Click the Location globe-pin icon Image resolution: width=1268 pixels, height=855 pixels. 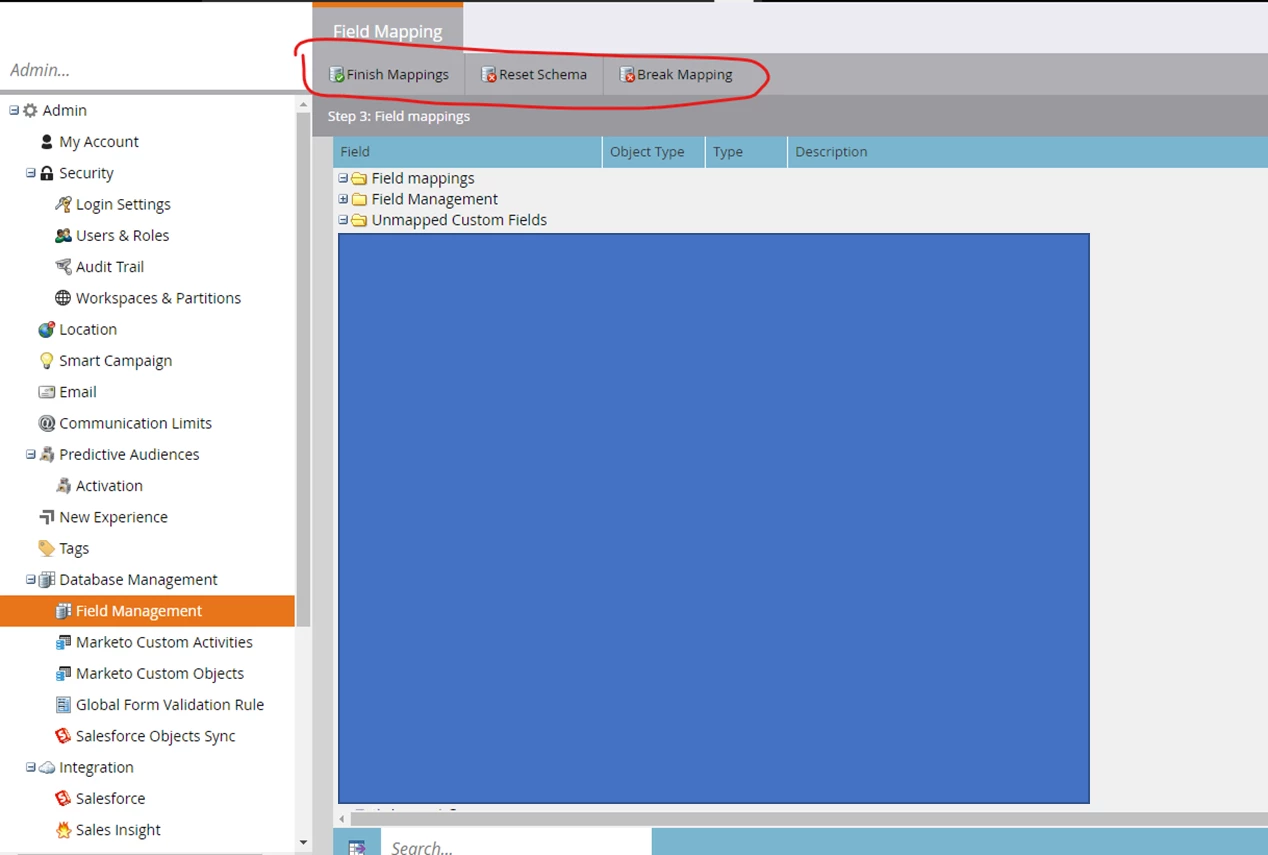[x=47, y=329]
